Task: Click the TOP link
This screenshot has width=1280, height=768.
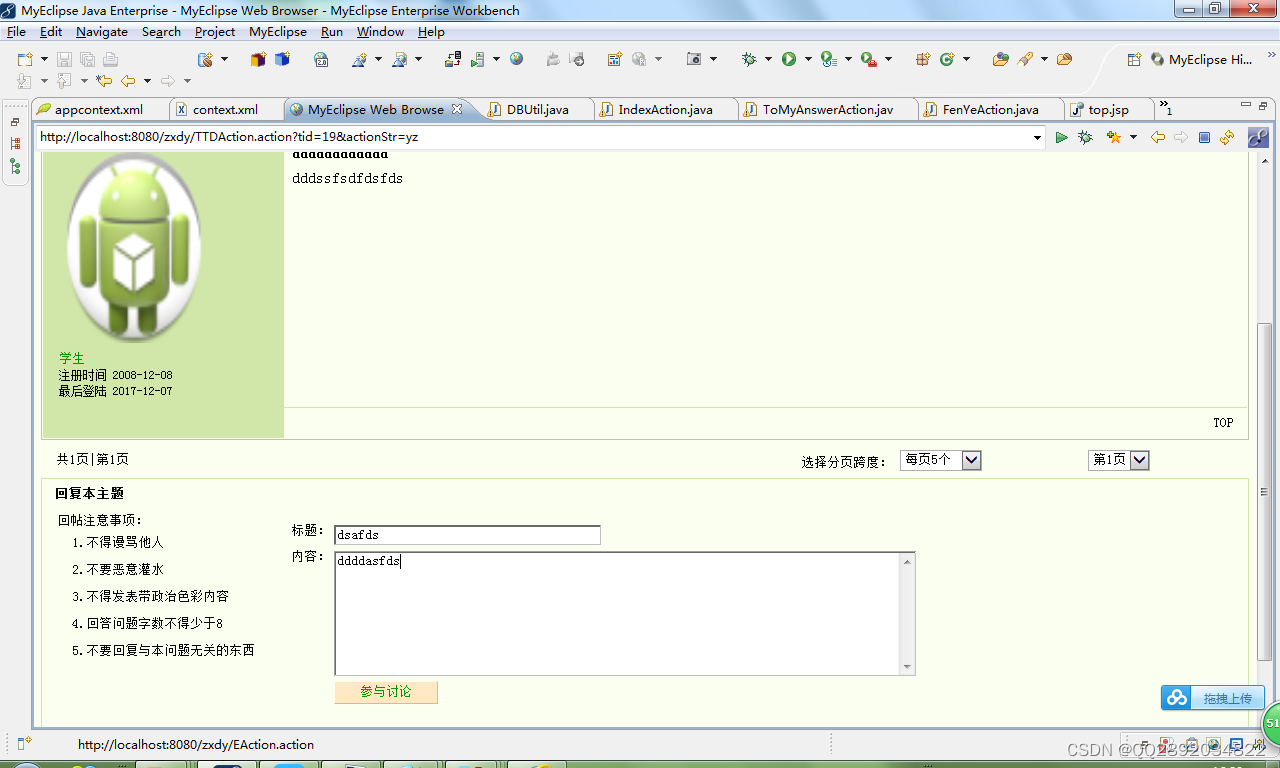Action: pos(1222,422)
